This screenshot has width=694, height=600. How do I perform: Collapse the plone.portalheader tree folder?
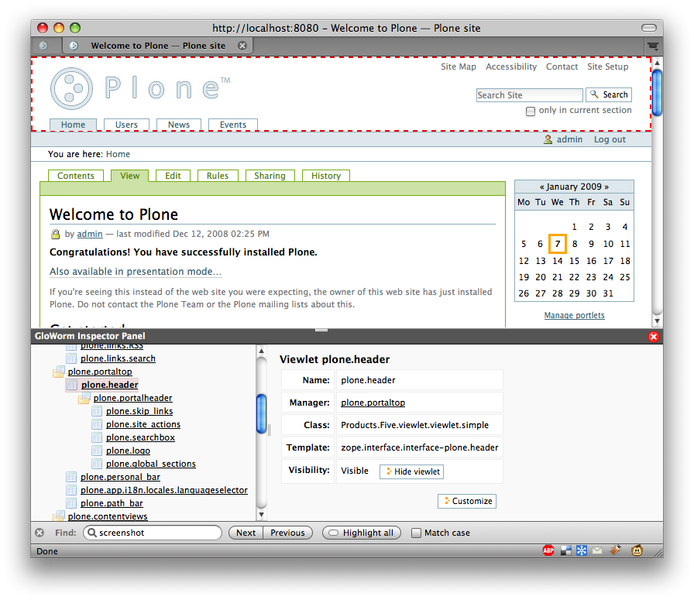(x=85, y=398)
